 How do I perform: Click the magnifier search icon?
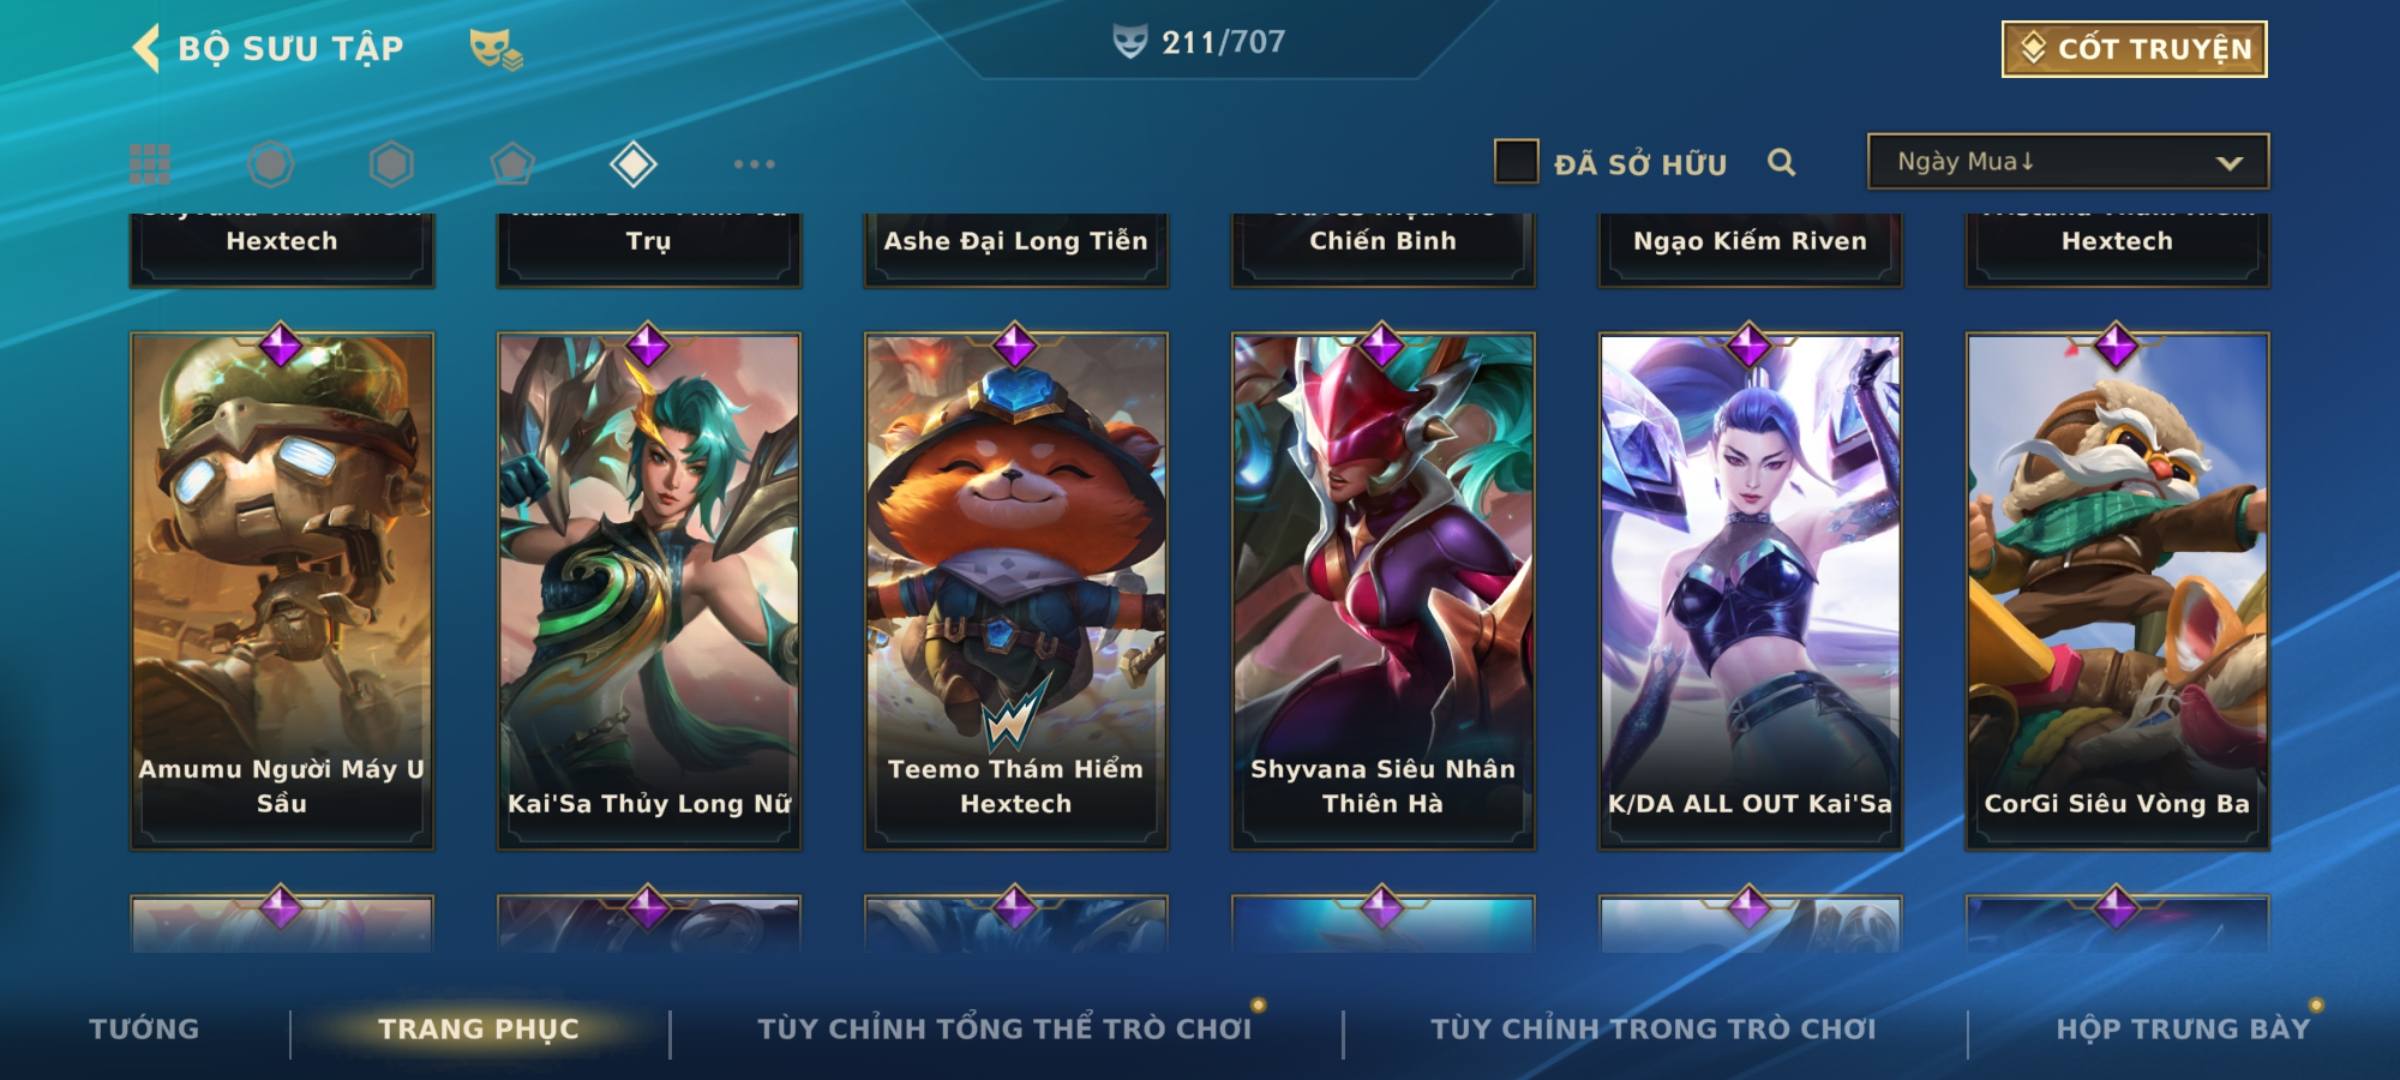pyautogui.click(x=1781, y=162)
